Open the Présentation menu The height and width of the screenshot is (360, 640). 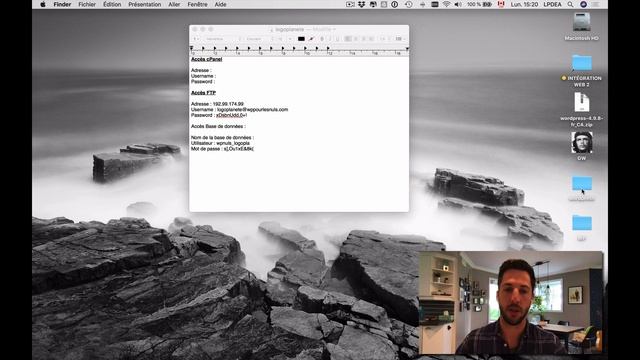click(144, 4)
